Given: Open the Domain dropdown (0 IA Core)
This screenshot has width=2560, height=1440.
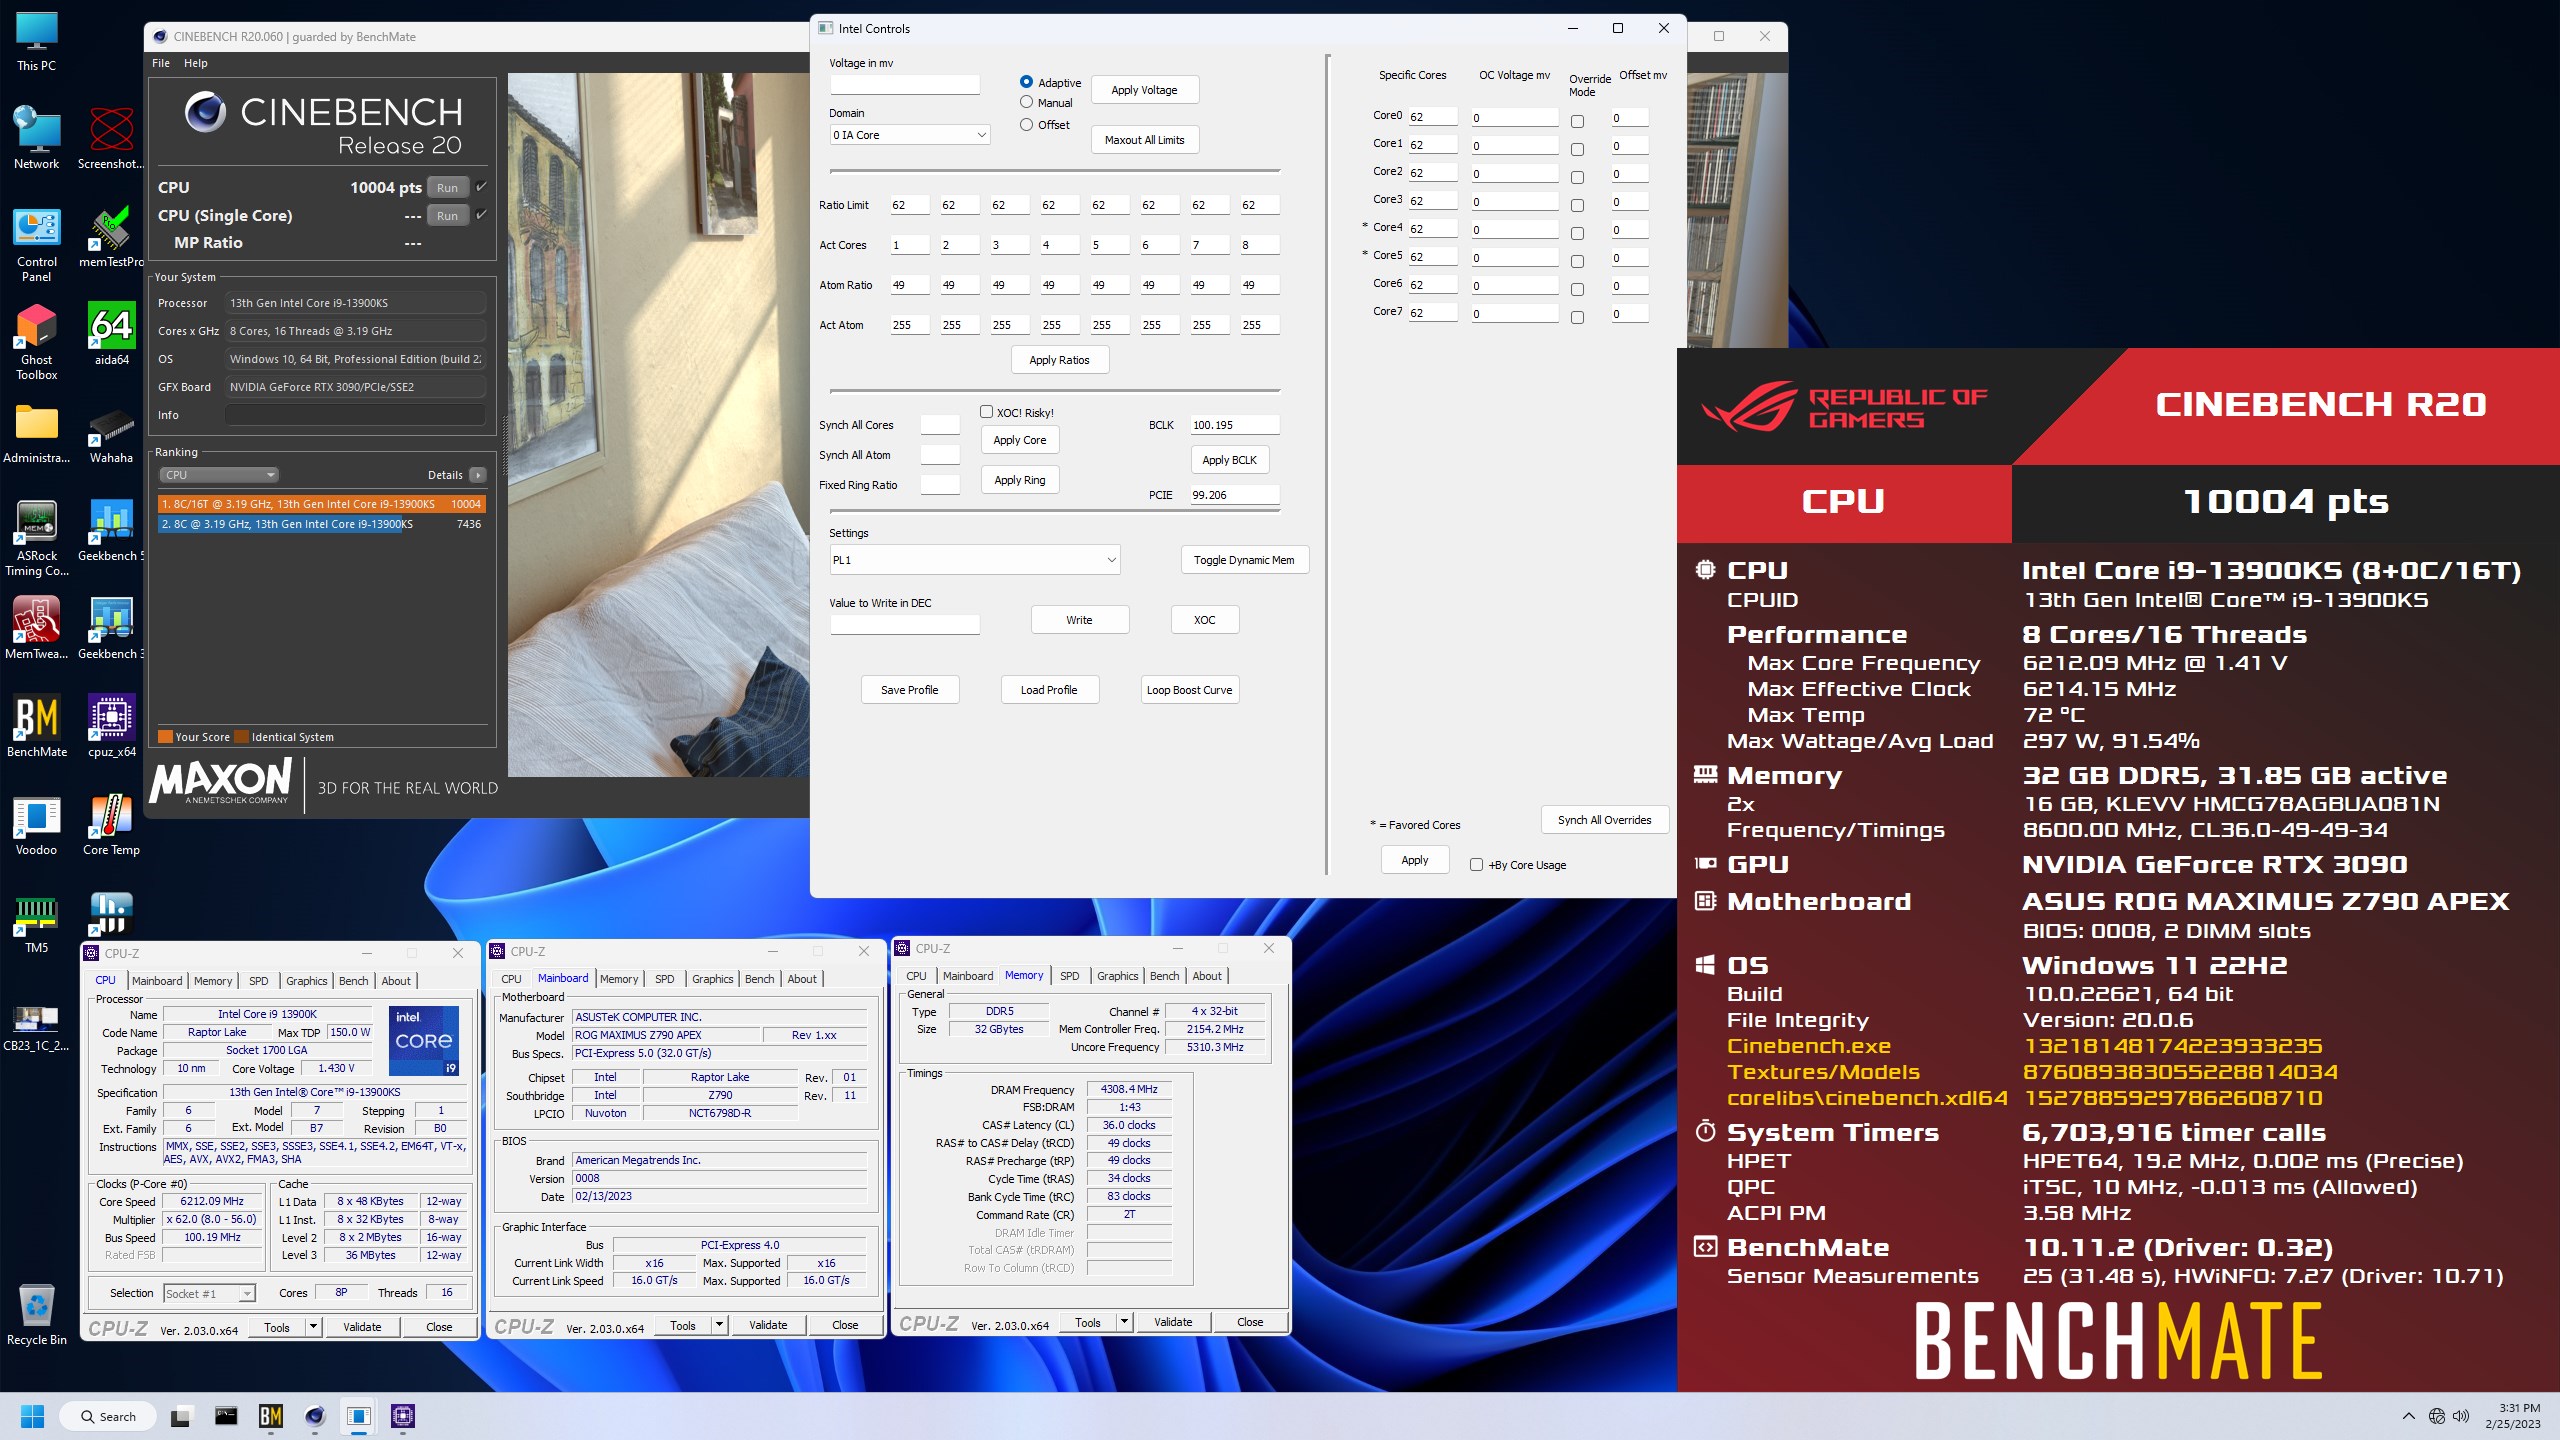Looking at the screenshot, I should (910, 135).
